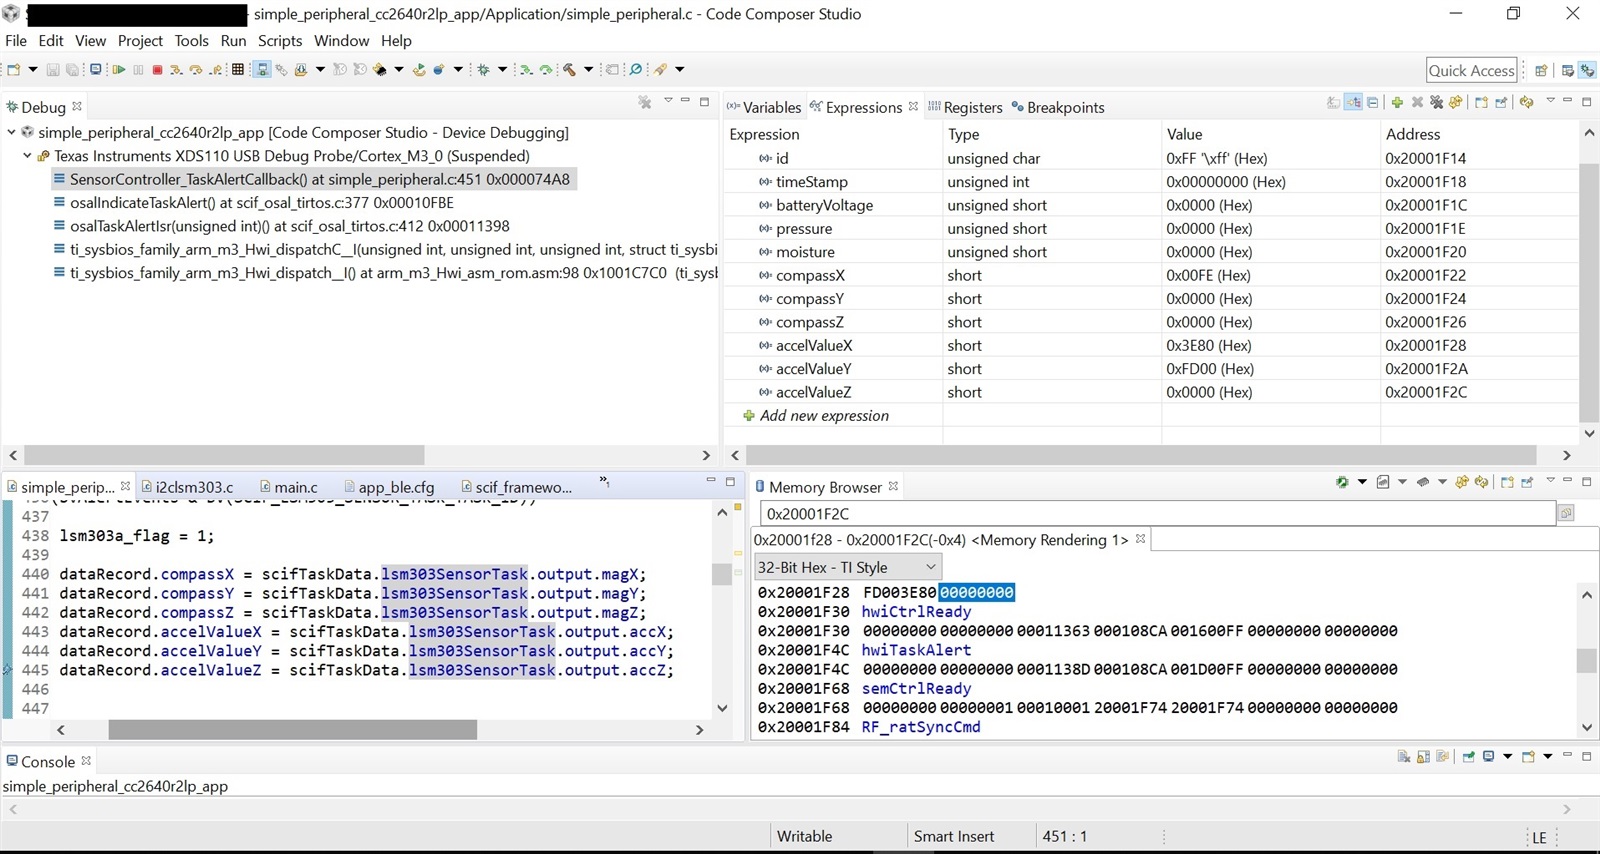The width and height of the screenshot is (1600, 854).
Task: Click the Remove All Terminated icon in Debug view
Action: tap(645, 102)
